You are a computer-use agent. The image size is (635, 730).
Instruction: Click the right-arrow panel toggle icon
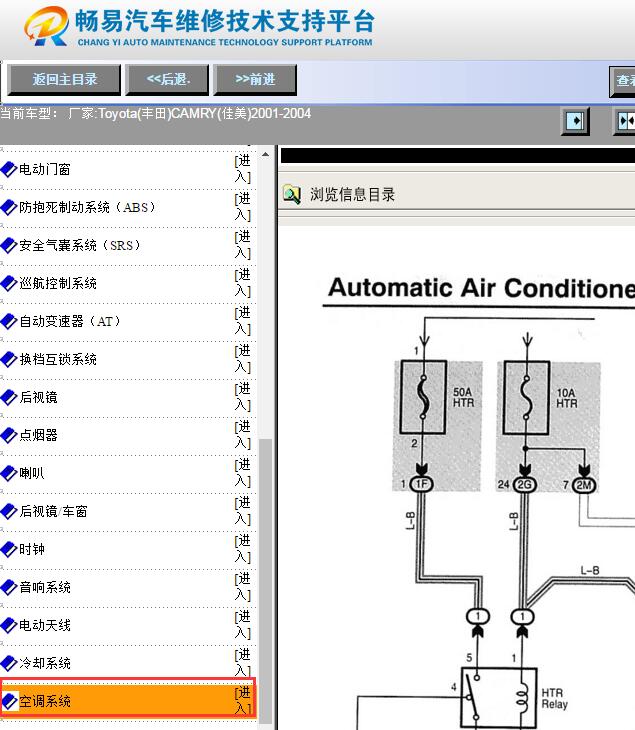pos(575,121)
